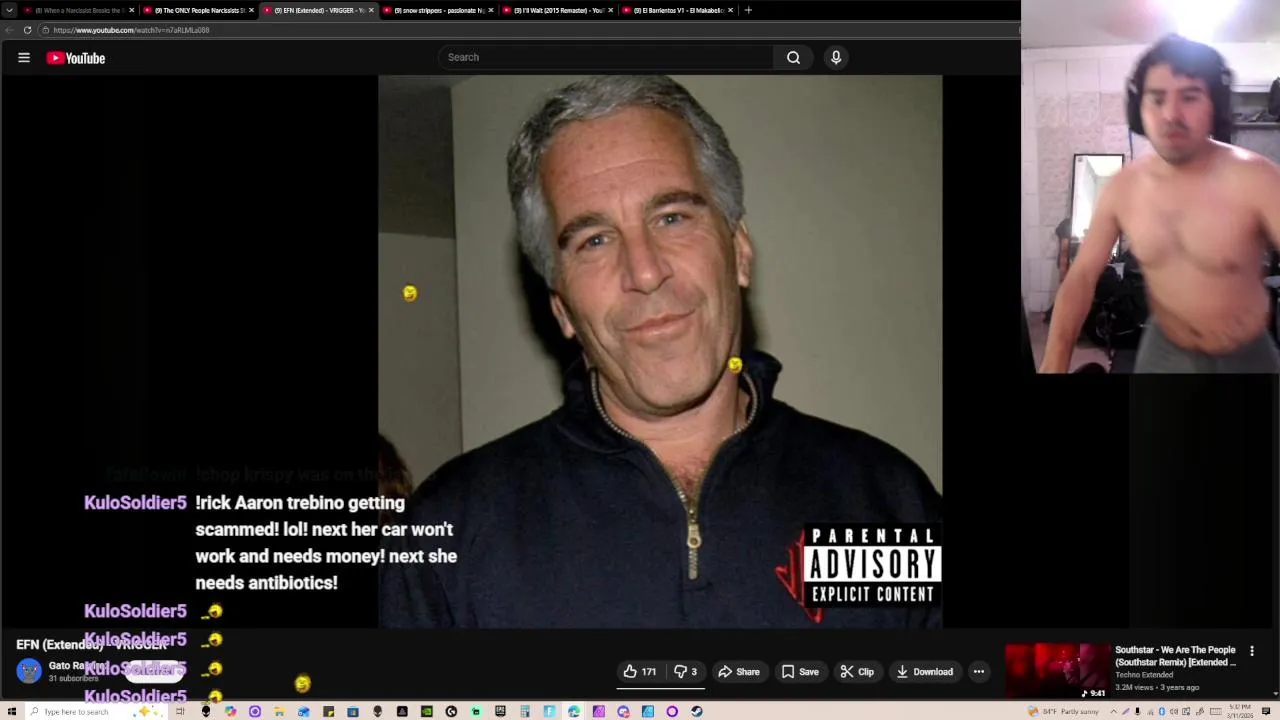Open more actions ellipsis under the video

coord(979,672)
